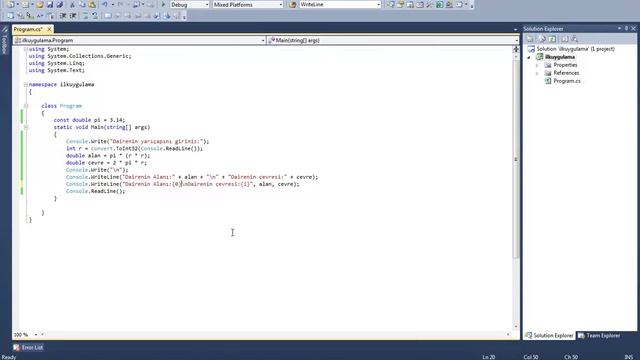Viewport: 640px width, 360px height.
Task: Click View Code icon in Solution Explorer
Action: click(564, 39)
